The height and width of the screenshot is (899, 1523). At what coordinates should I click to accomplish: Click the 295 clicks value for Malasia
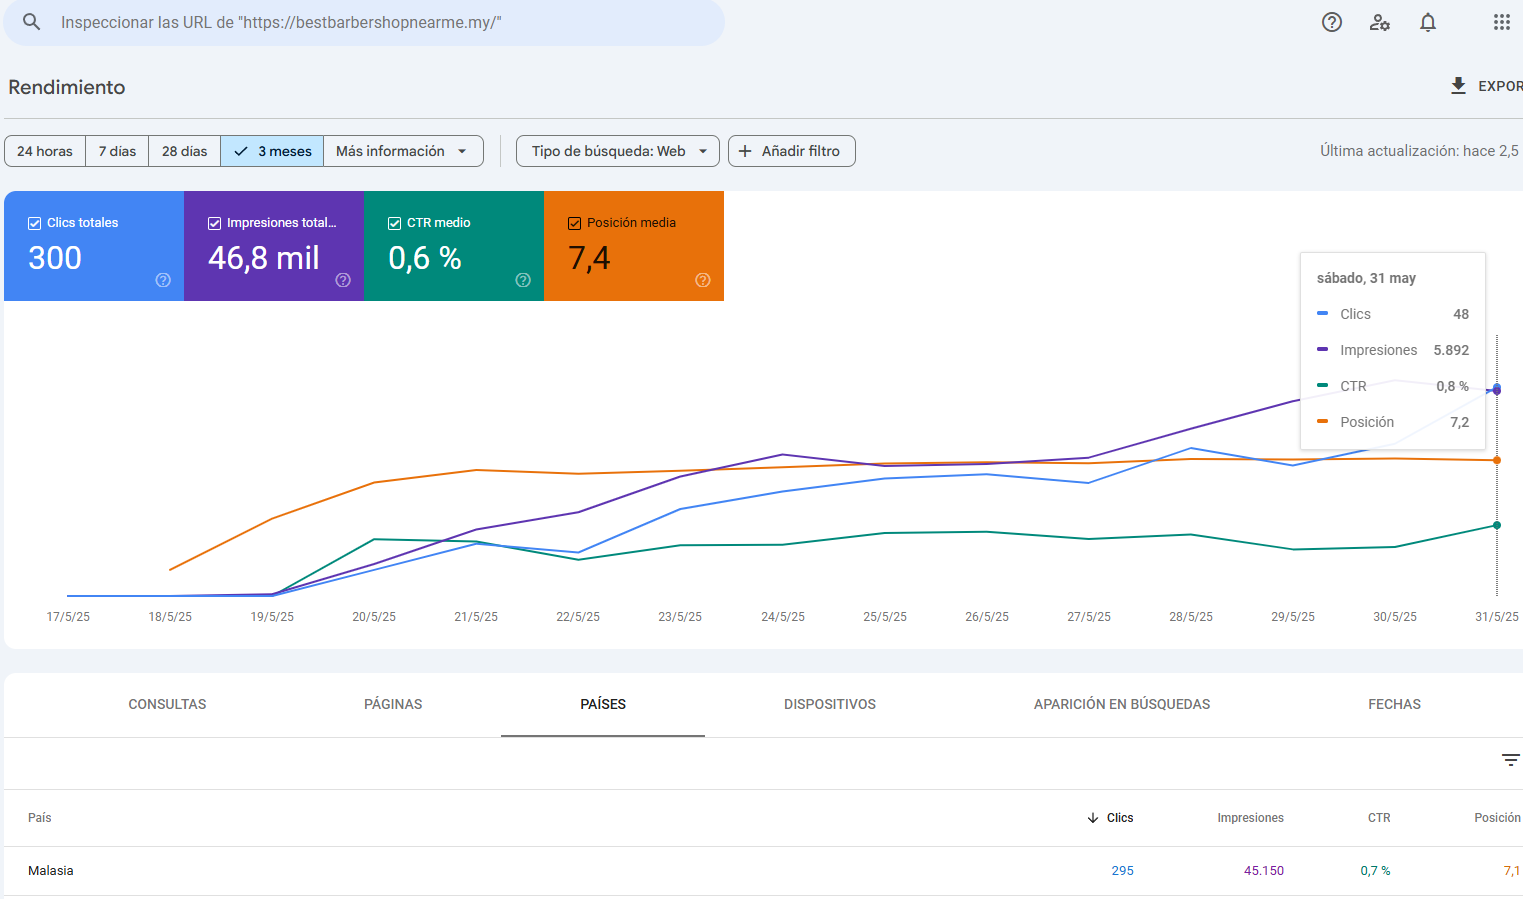tap(1122, 871)
